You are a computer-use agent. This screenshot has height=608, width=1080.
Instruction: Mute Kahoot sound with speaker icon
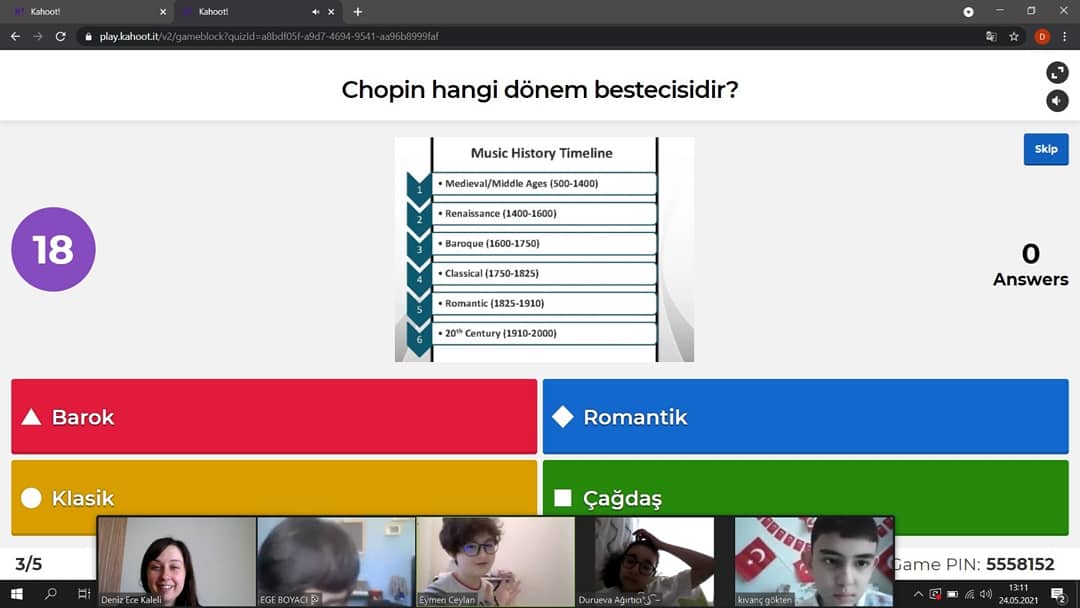(1057, 101)
